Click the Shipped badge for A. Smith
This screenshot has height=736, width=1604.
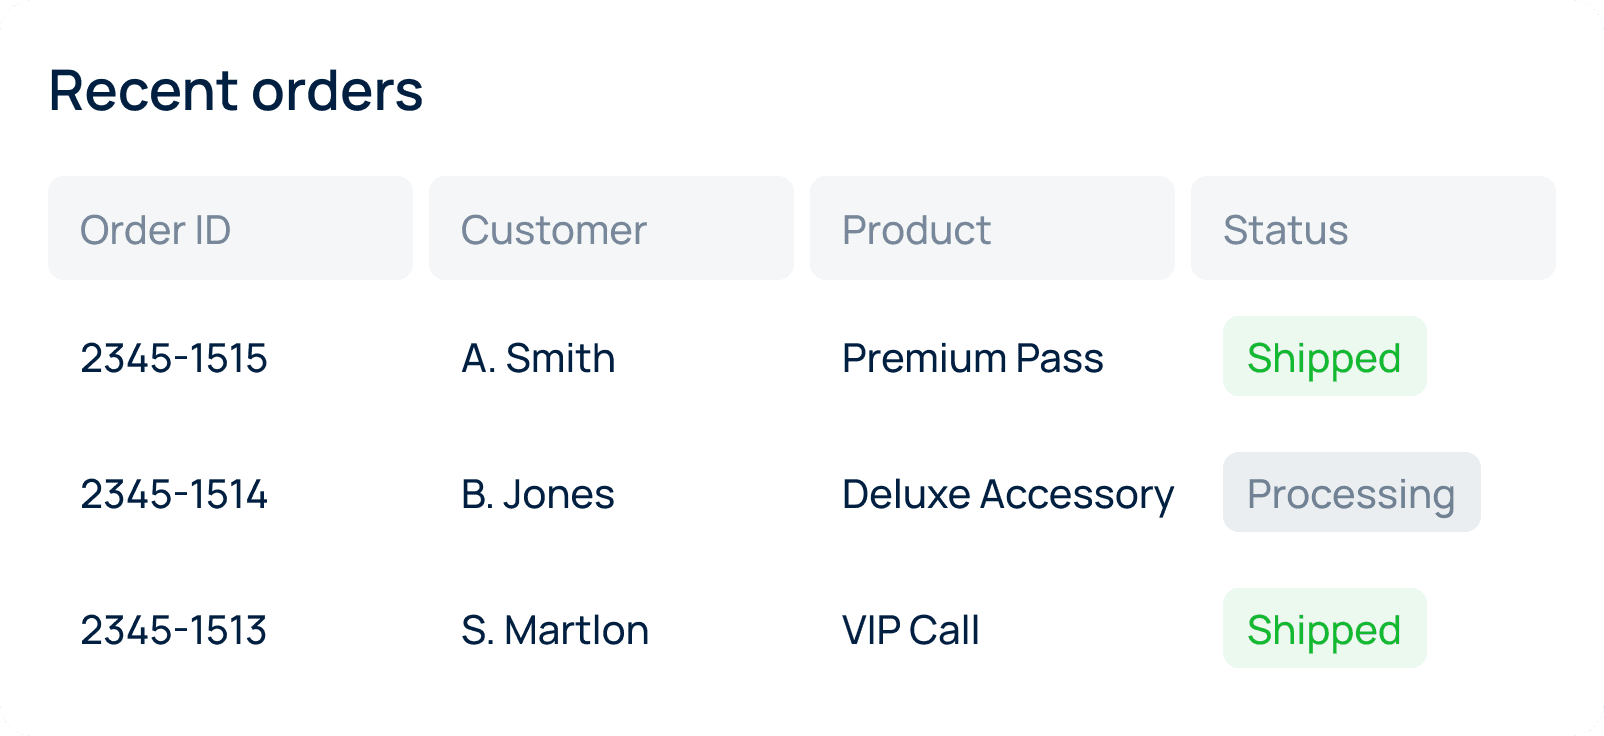pos(1324,357)
